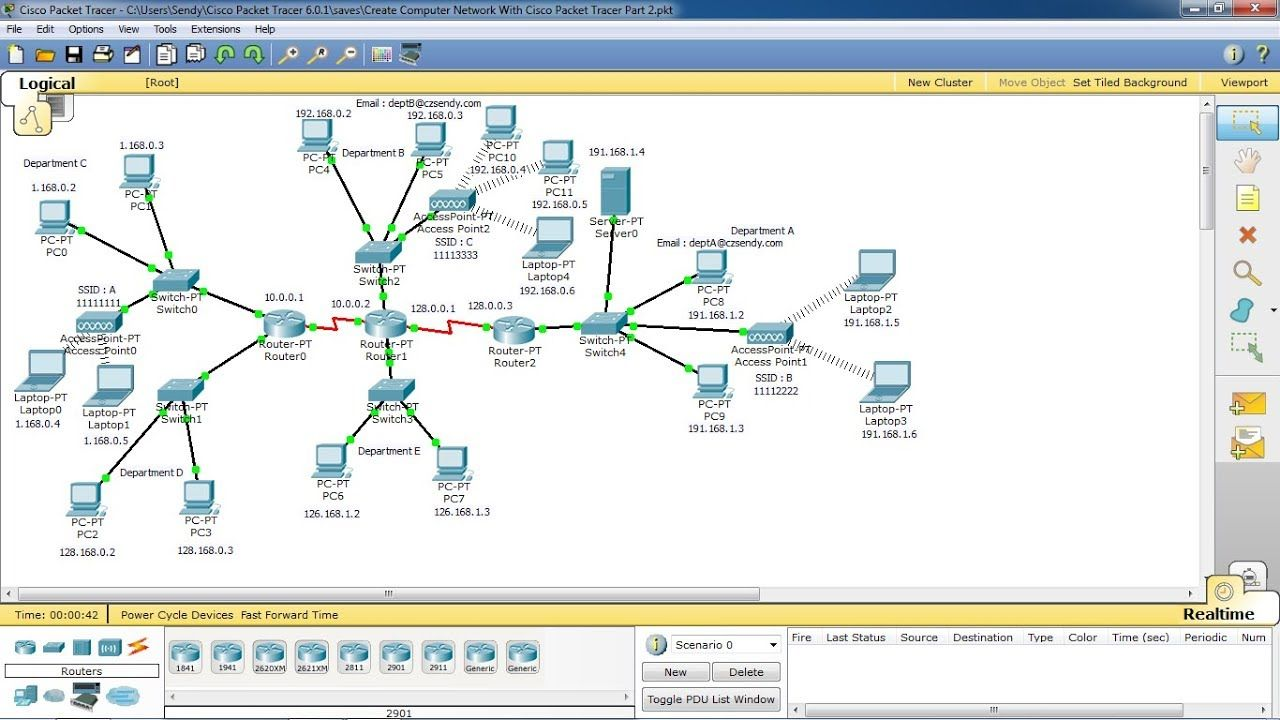This screenshot has width=1280, height=720.
Task: Select the Move Layout hand tool
Action: point(1247,159)
